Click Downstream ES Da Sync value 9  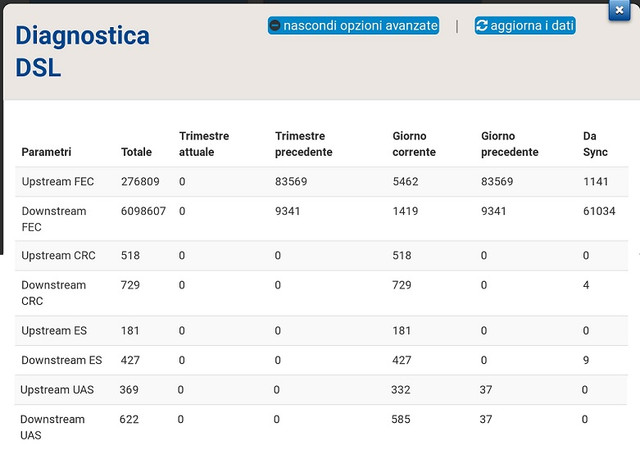(x=586, y=360)
